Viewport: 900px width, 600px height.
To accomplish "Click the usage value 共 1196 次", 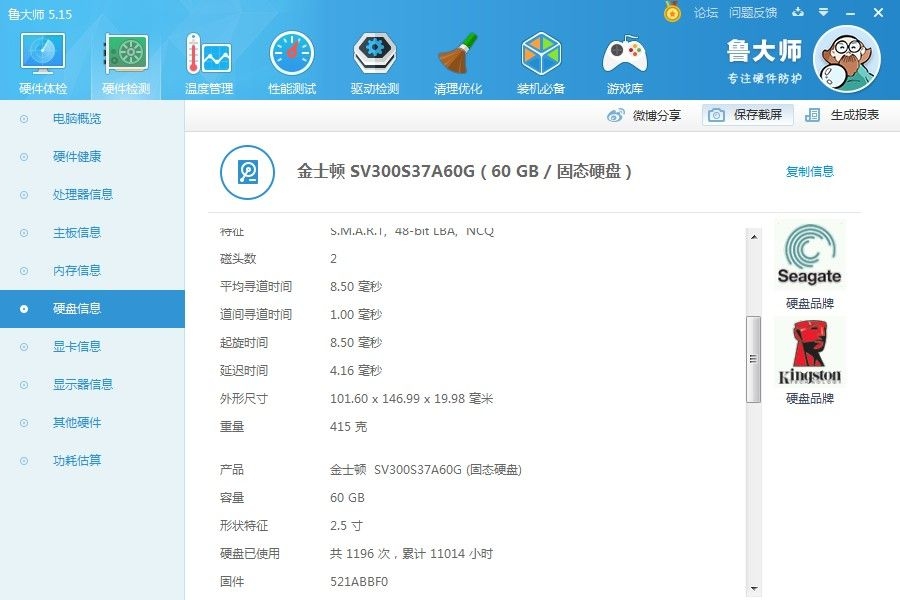I will [412, 553].
